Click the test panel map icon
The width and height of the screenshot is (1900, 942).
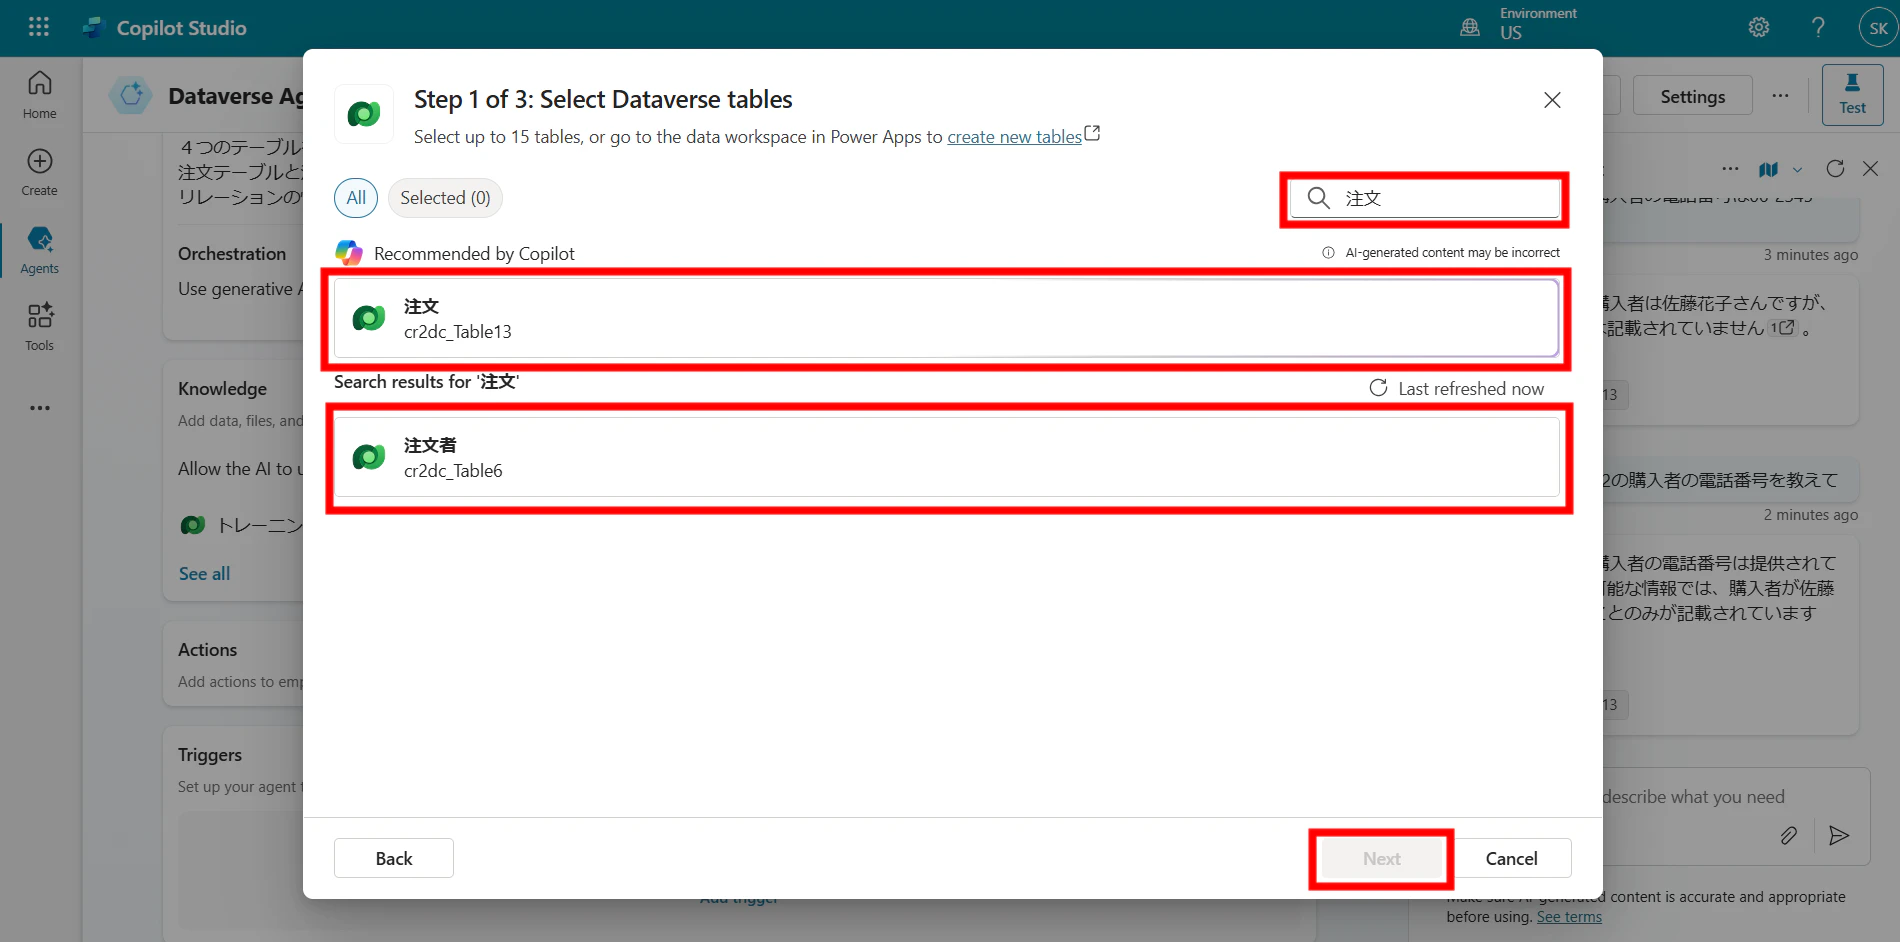coord(1769,169)
